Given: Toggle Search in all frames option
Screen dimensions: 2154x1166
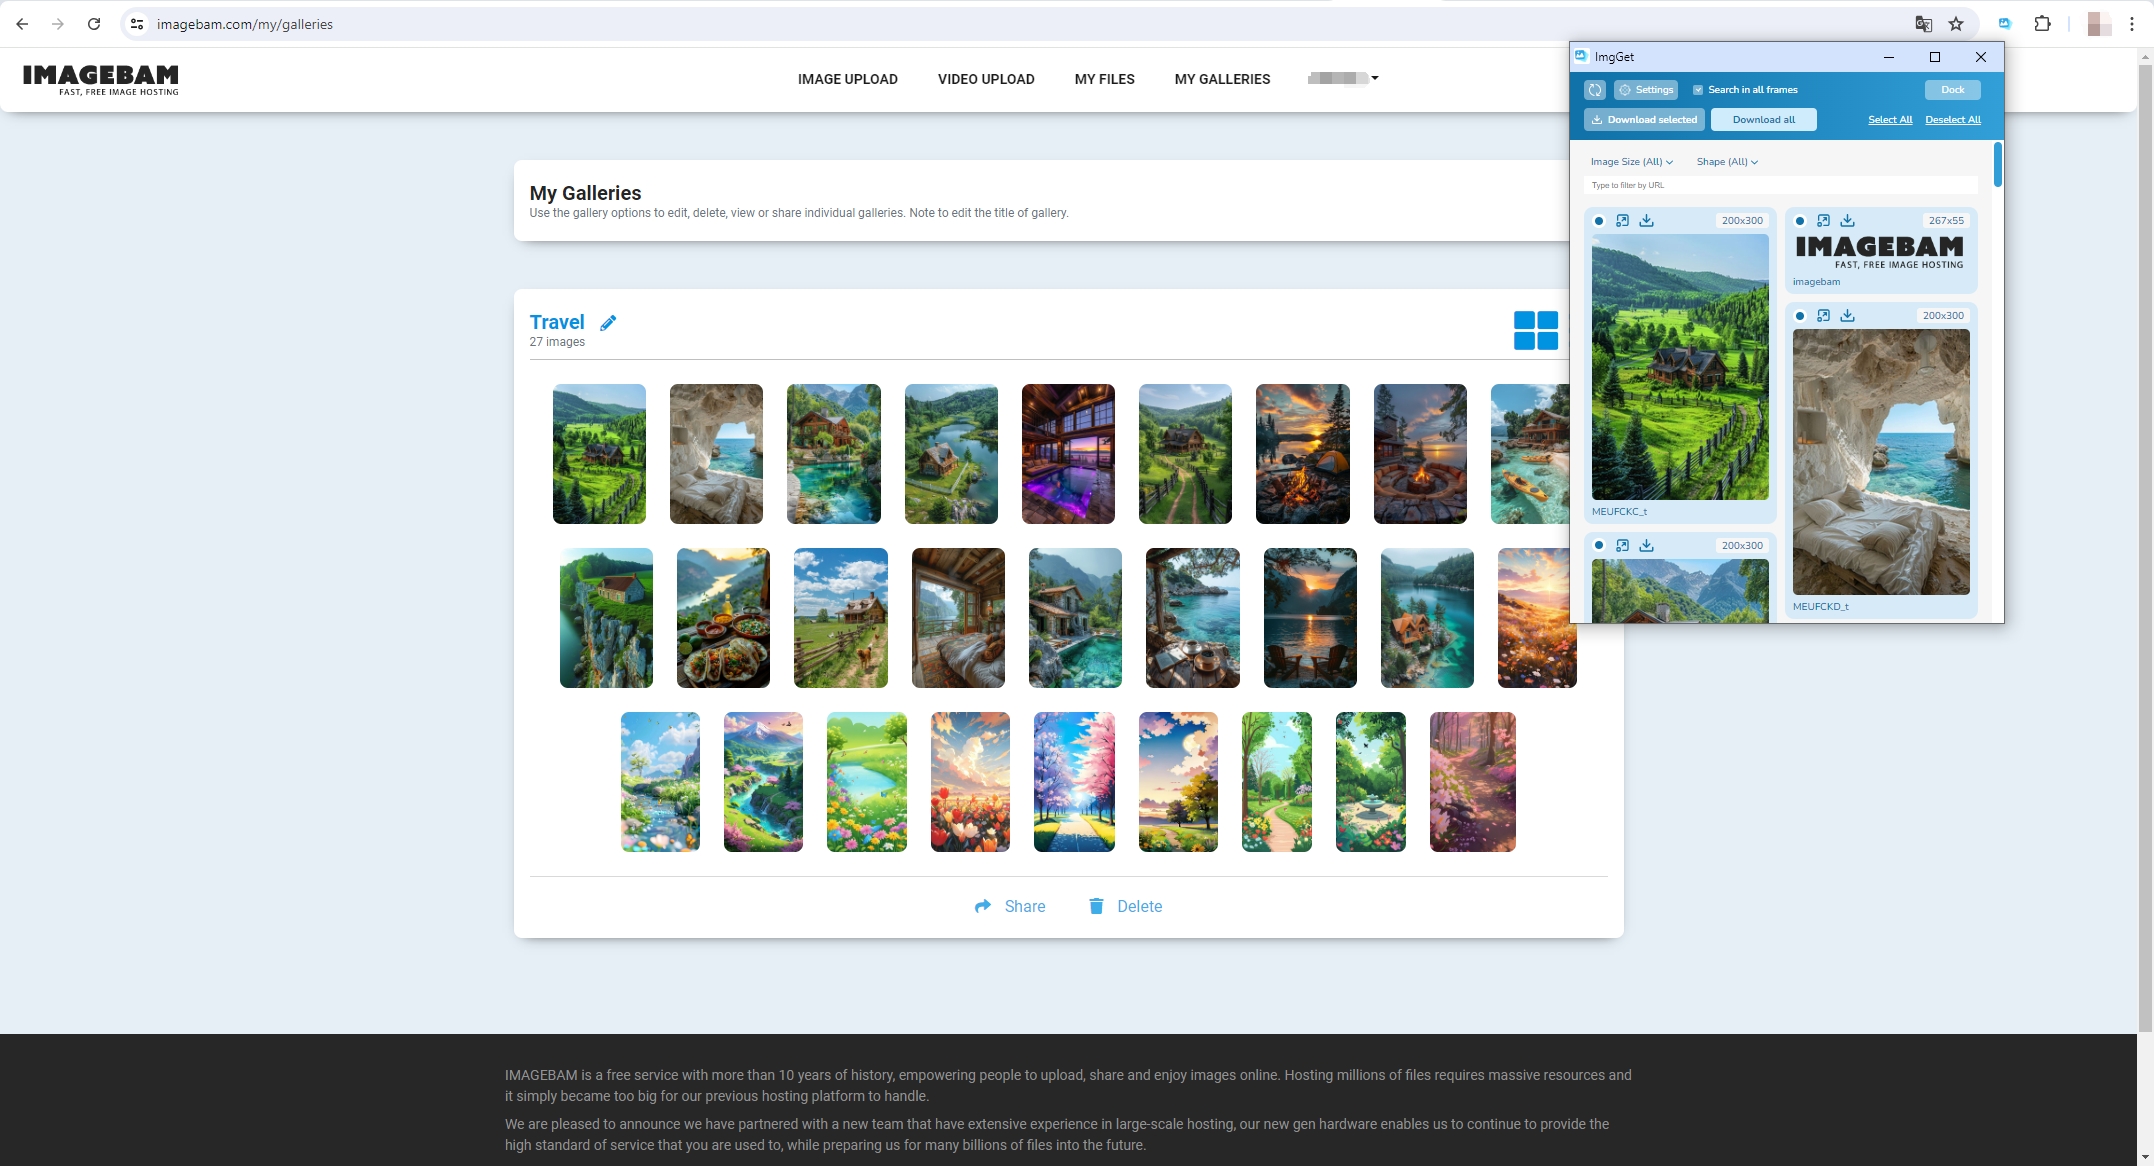Looking at the screenshot, I should coord(1697,89).
